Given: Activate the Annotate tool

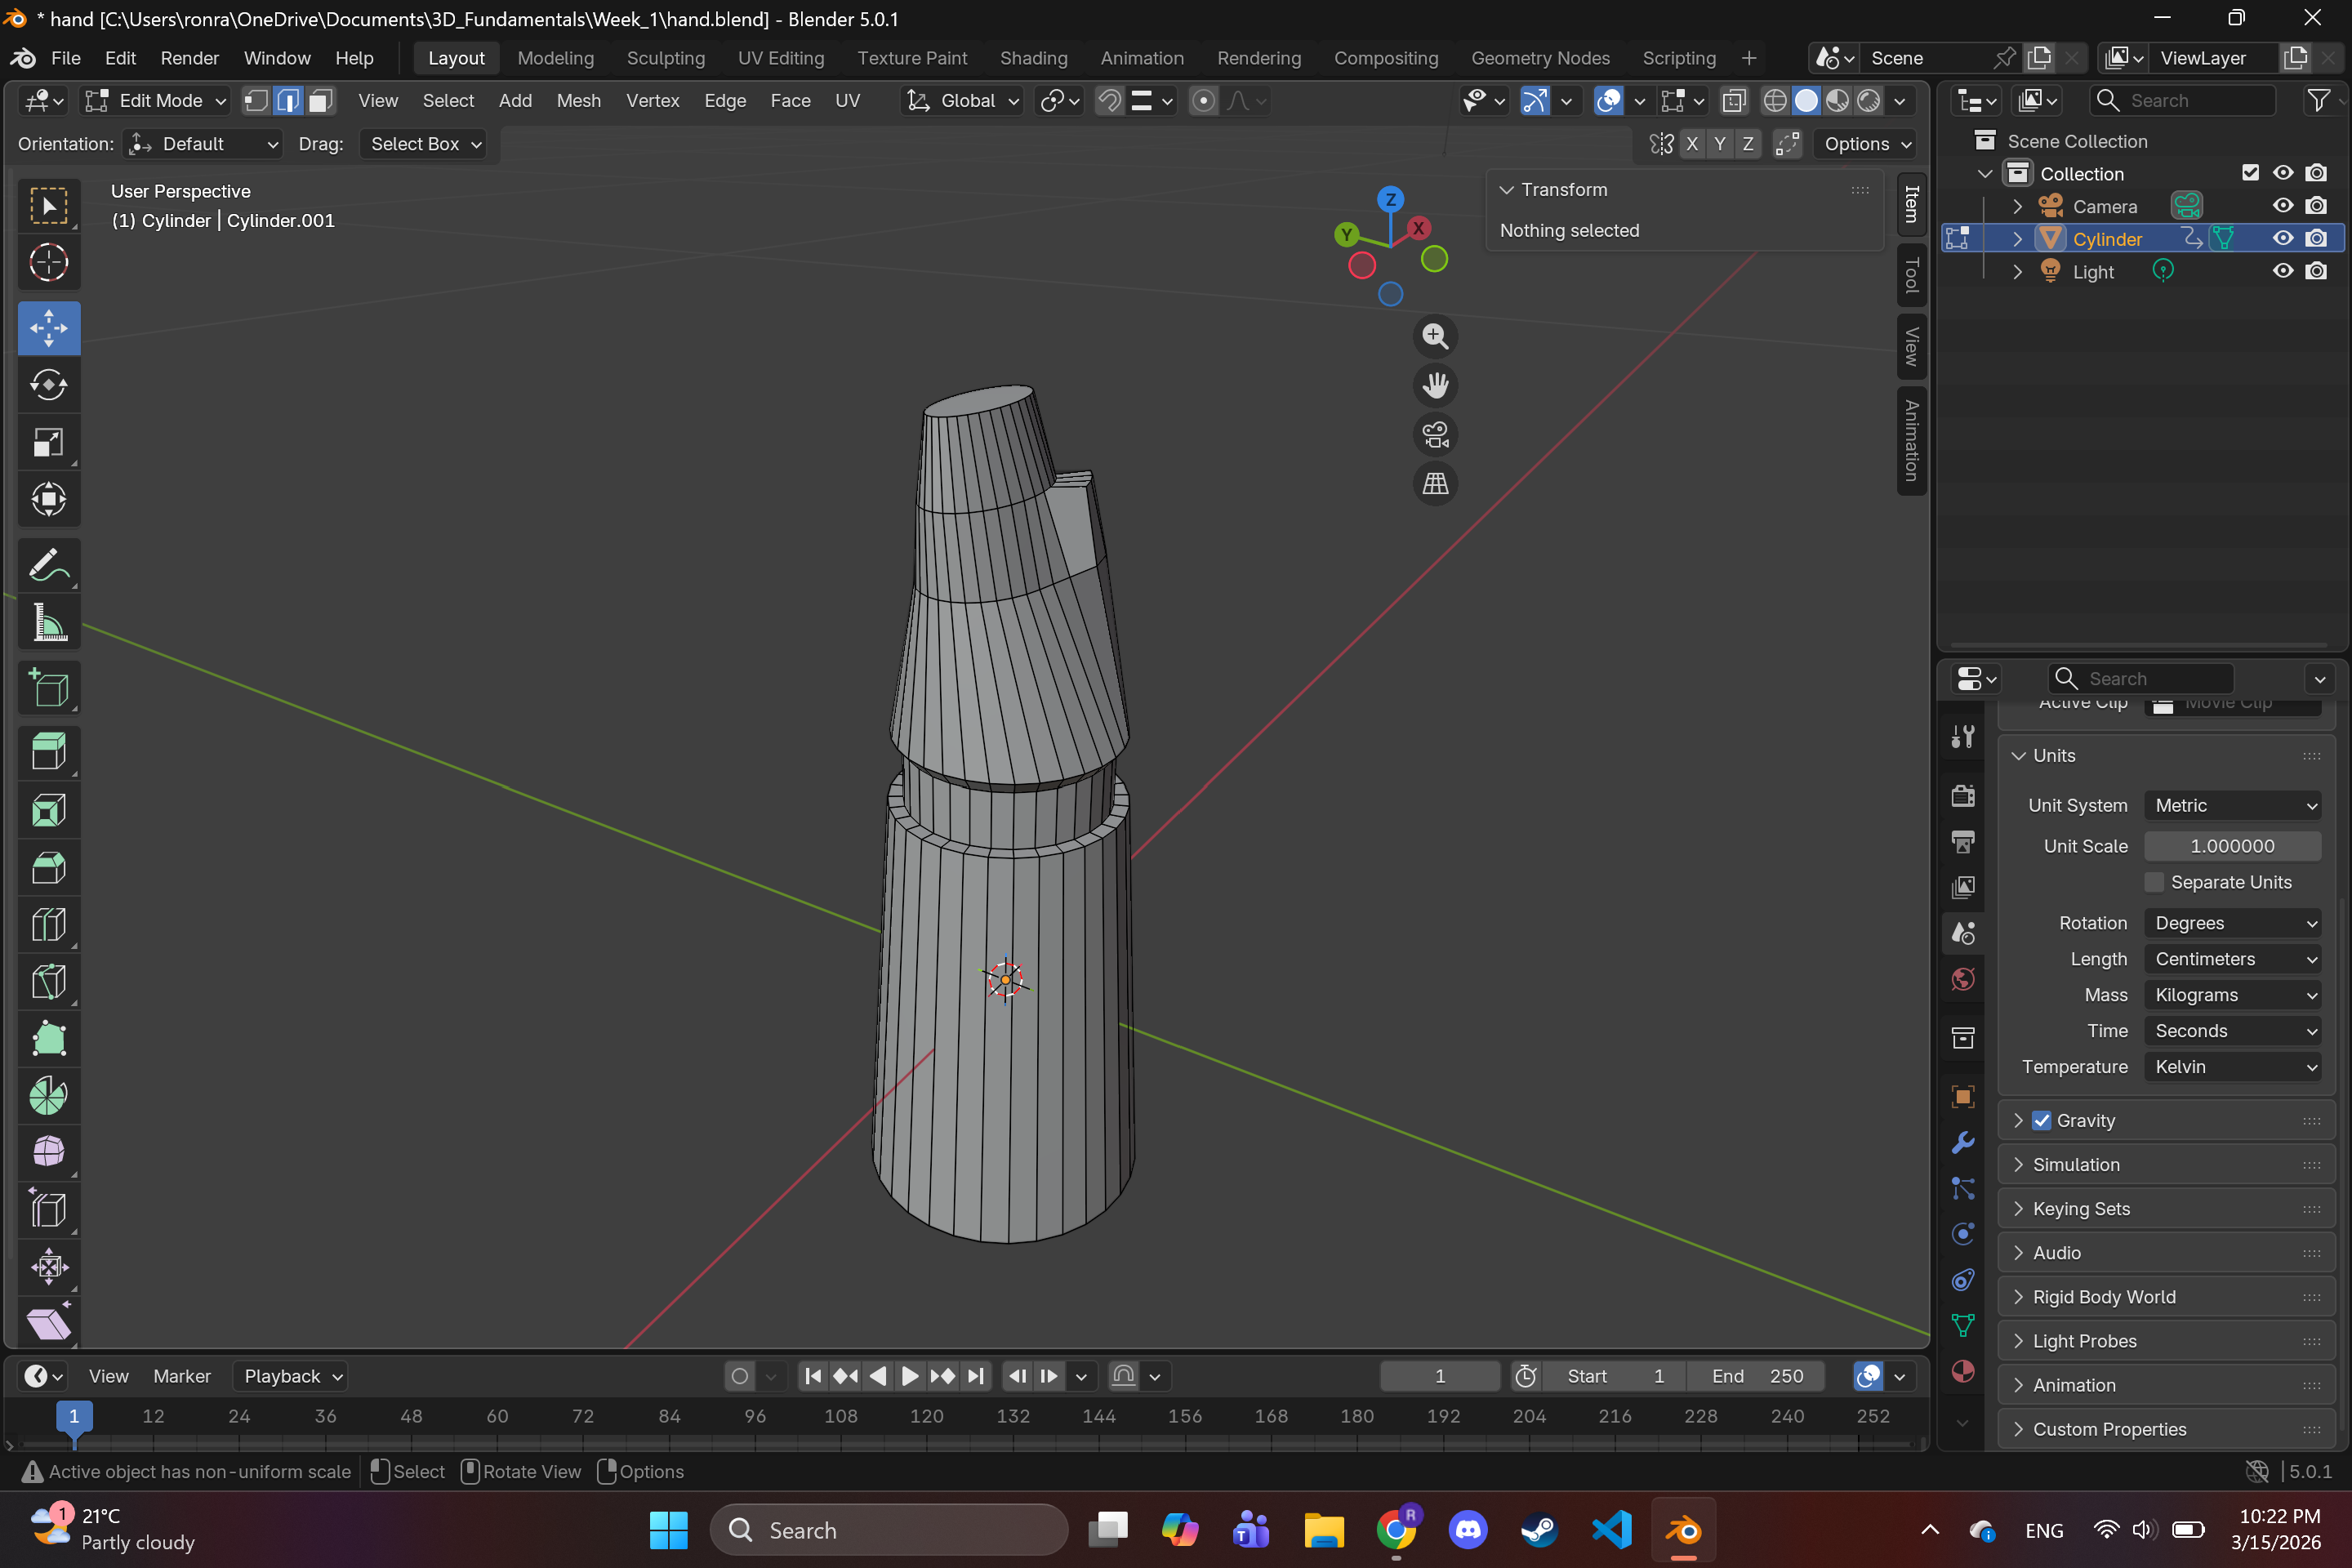Looking at the screenshot, I should pyautogui.click(x=49, y=565).
